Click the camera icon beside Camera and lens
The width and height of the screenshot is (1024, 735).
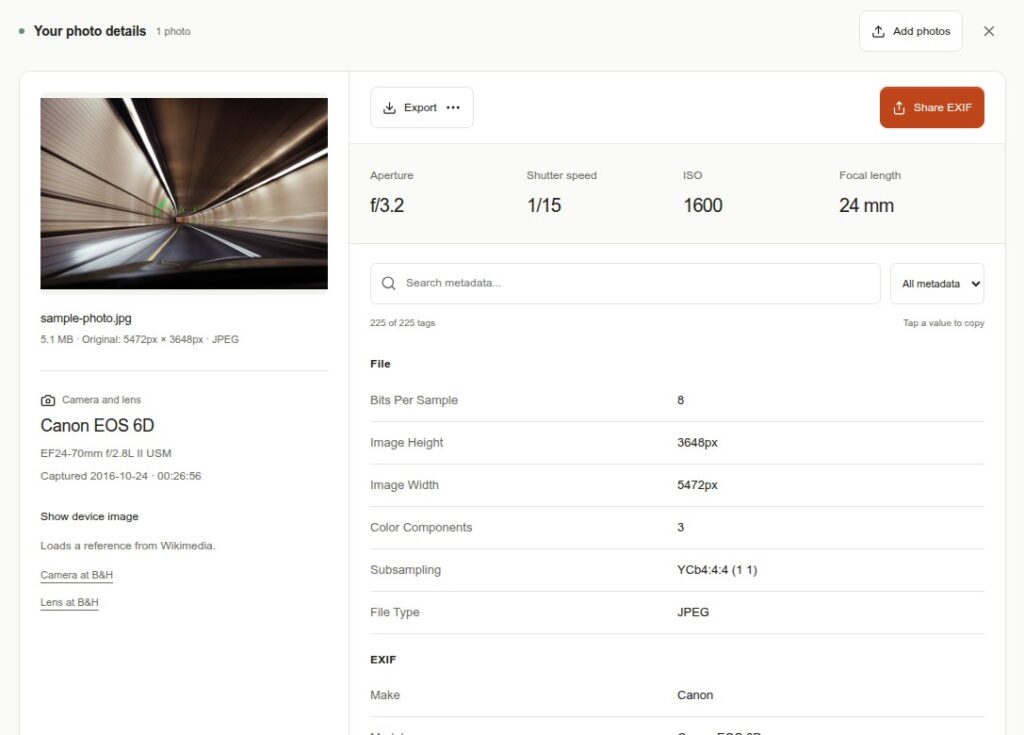pyautogui.click(x=48, y=400)
